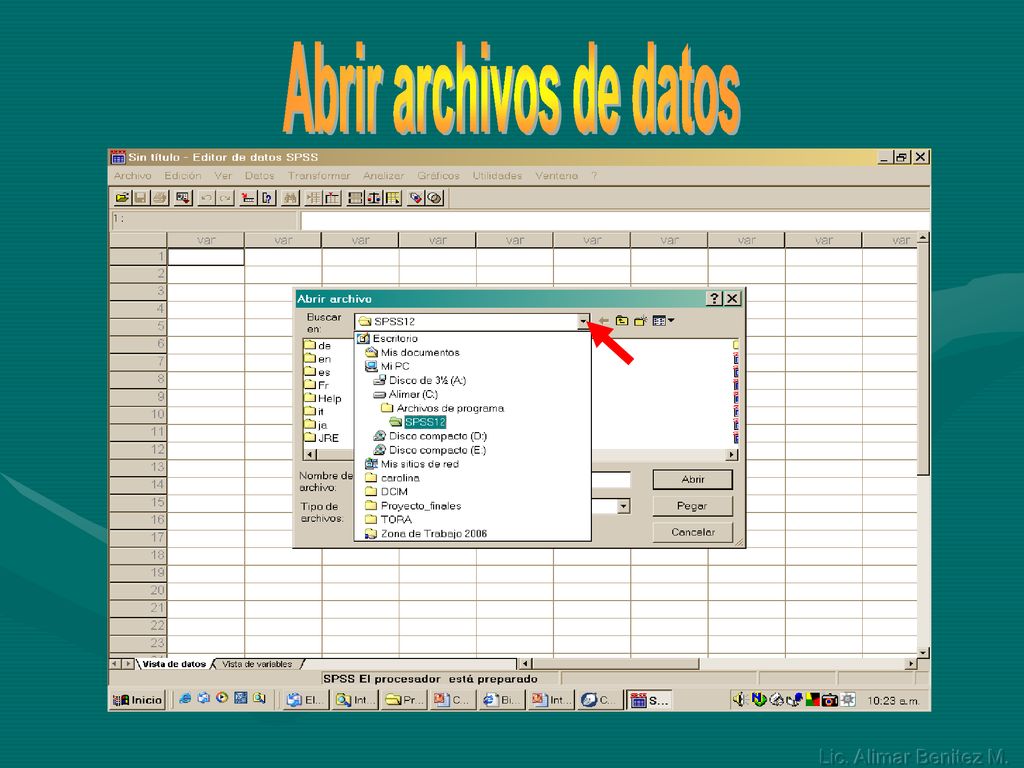Select the Fr folder in file list
The width and height of the screenshot is (1024, 768).
(317, 385)
